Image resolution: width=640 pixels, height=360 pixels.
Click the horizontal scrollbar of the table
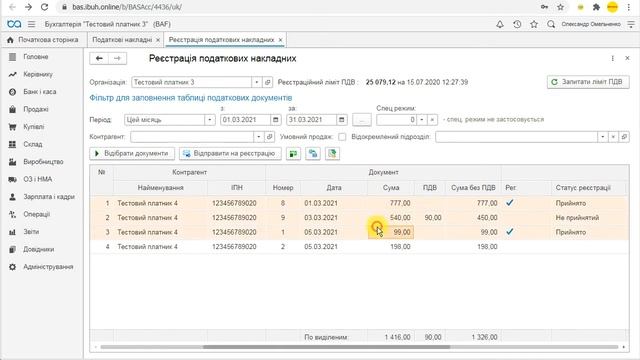[327, 347]
